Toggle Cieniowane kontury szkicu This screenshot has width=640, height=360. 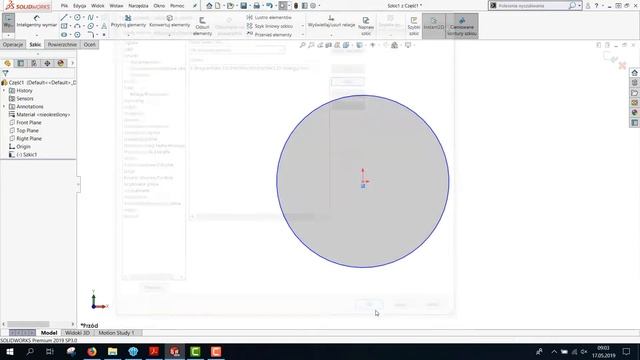click(x=462, y=26)
